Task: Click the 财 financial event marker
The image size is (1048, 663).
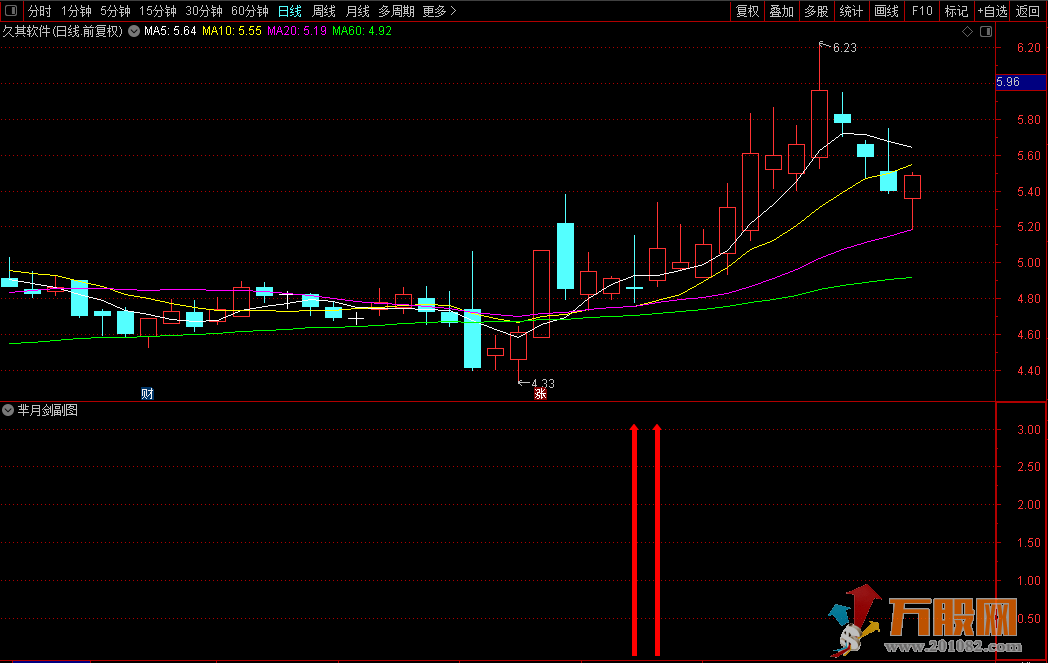Action: (x=147, y=394)
